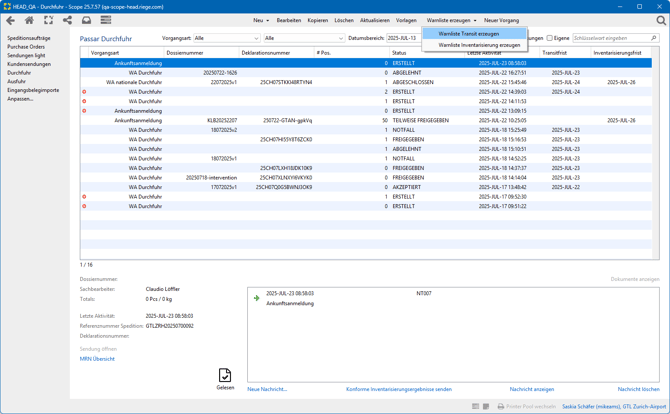Open the list view menu icon
This screenshot has height=414, width=670.
pyautogui.click(x=106, y=20)
